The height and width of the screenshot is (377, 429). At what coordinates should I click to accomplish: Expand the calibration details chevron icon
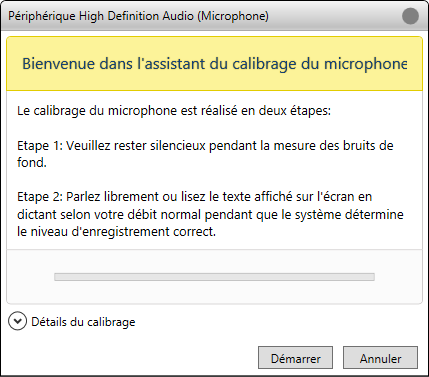coord(17,321)
